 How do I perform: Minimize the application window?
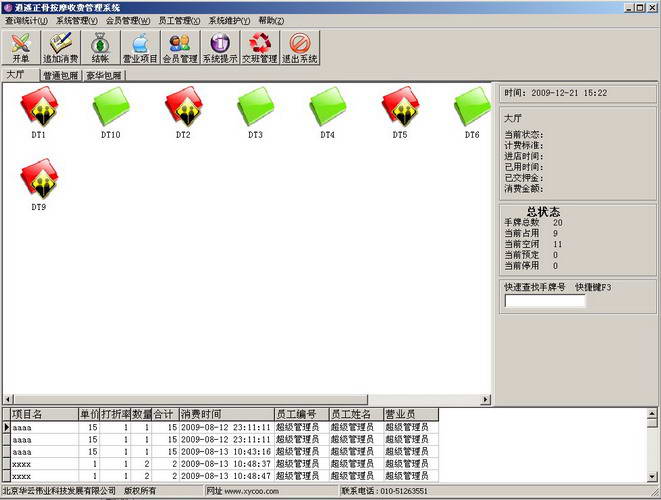tap(629, 7)
